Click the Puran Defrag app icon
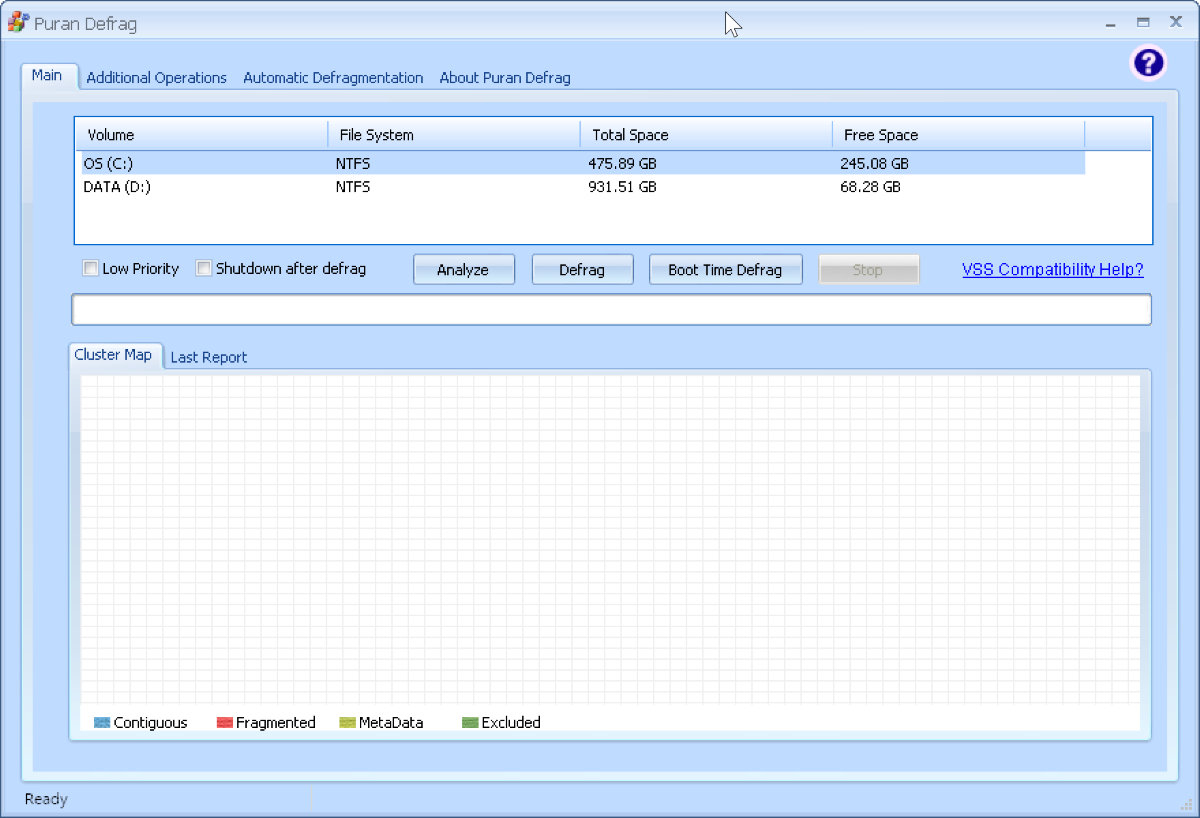Viewport: 1200px width, 818px height. [x=17, y=22]
